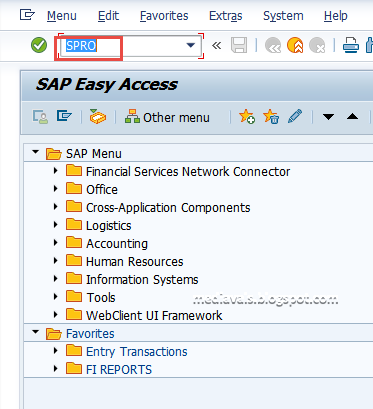The image size is (373, 409).
Task: Click the orange Exit up-arrow icon
Action: 295,45
